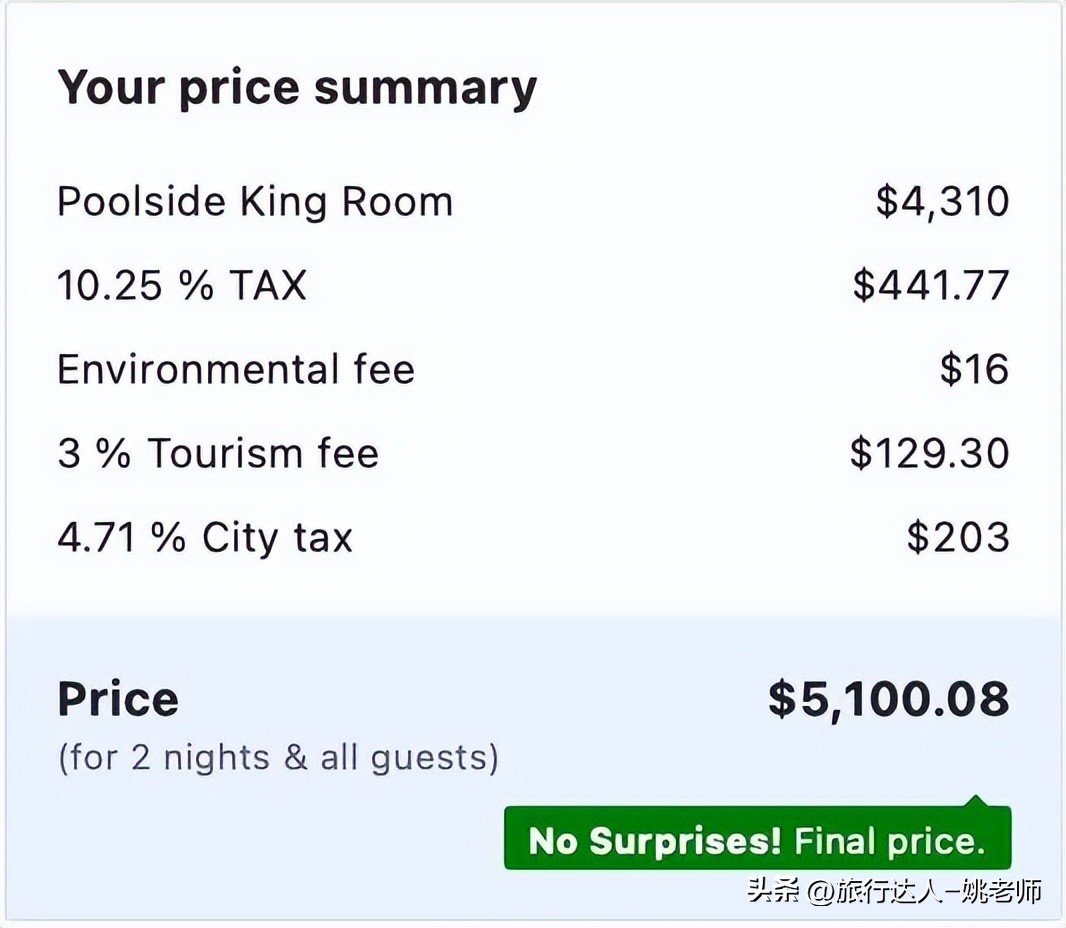Select the 4.71 % City tax label
The image size is (1066, 928).
(205, 538)
